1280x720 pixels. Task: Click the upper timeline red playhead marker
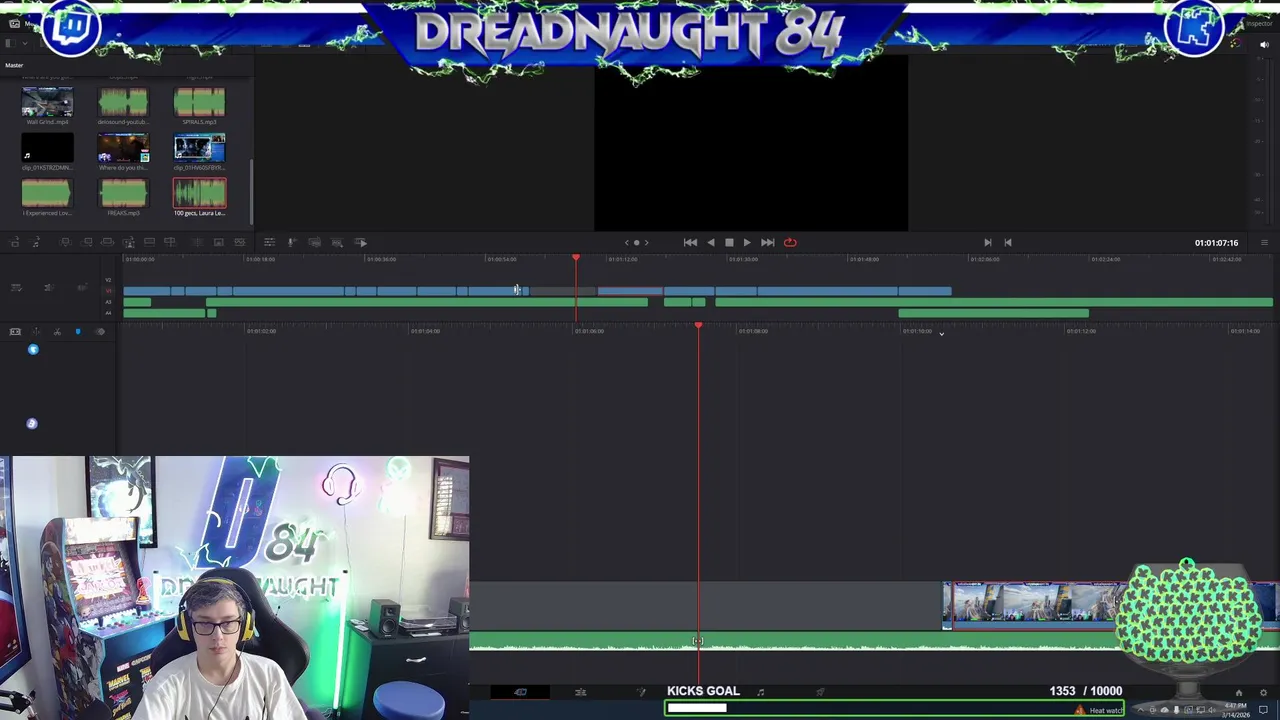tap(576, 259)
